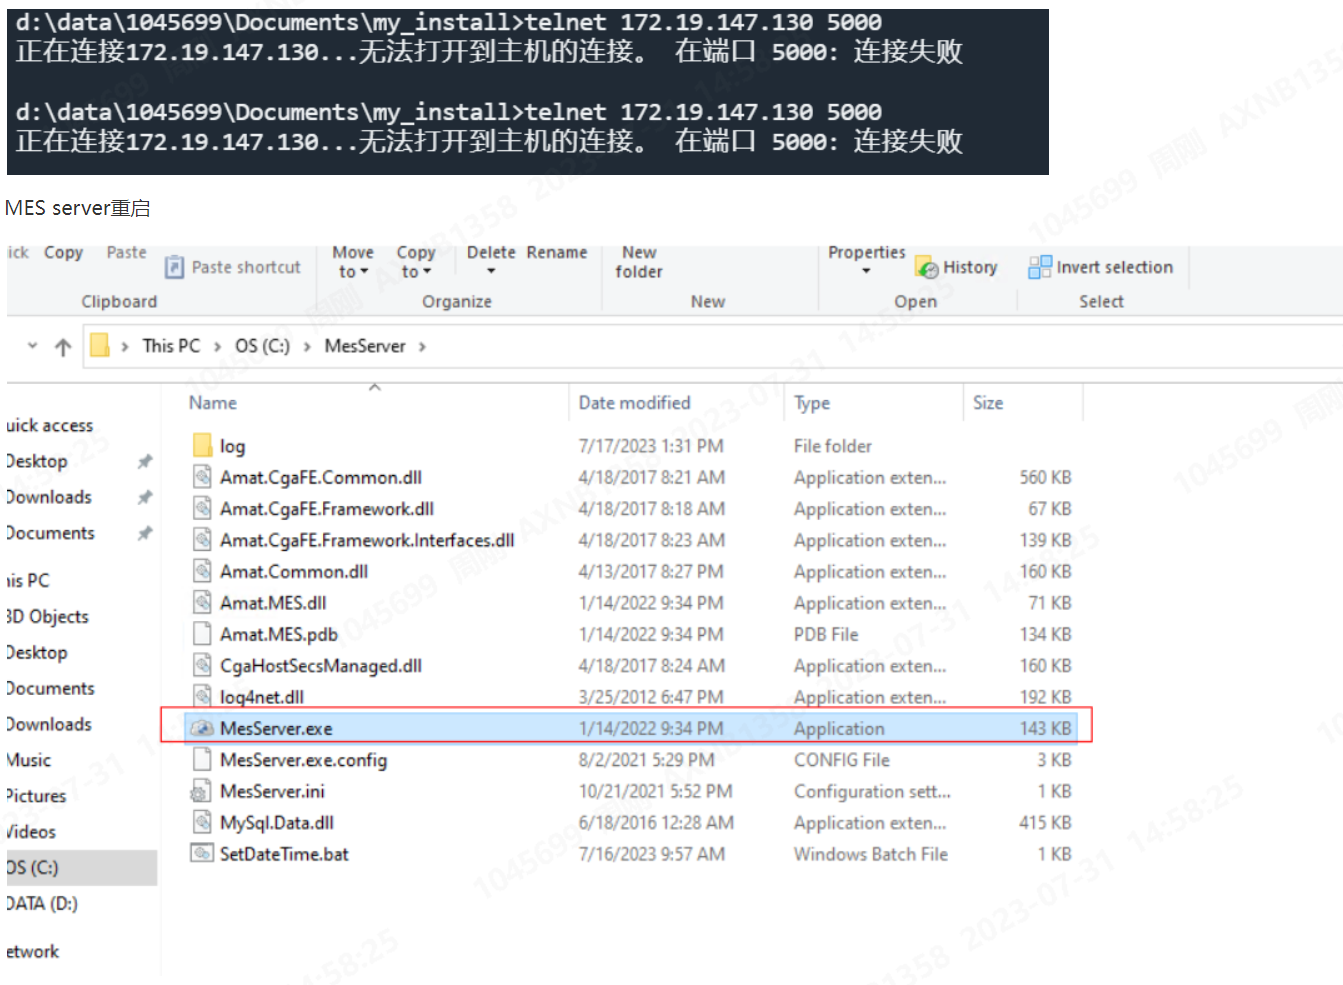Viewport: 1343px width, 985px height.
Task: Click the Copy button in Clipboard group
Action: coord(63,253)
